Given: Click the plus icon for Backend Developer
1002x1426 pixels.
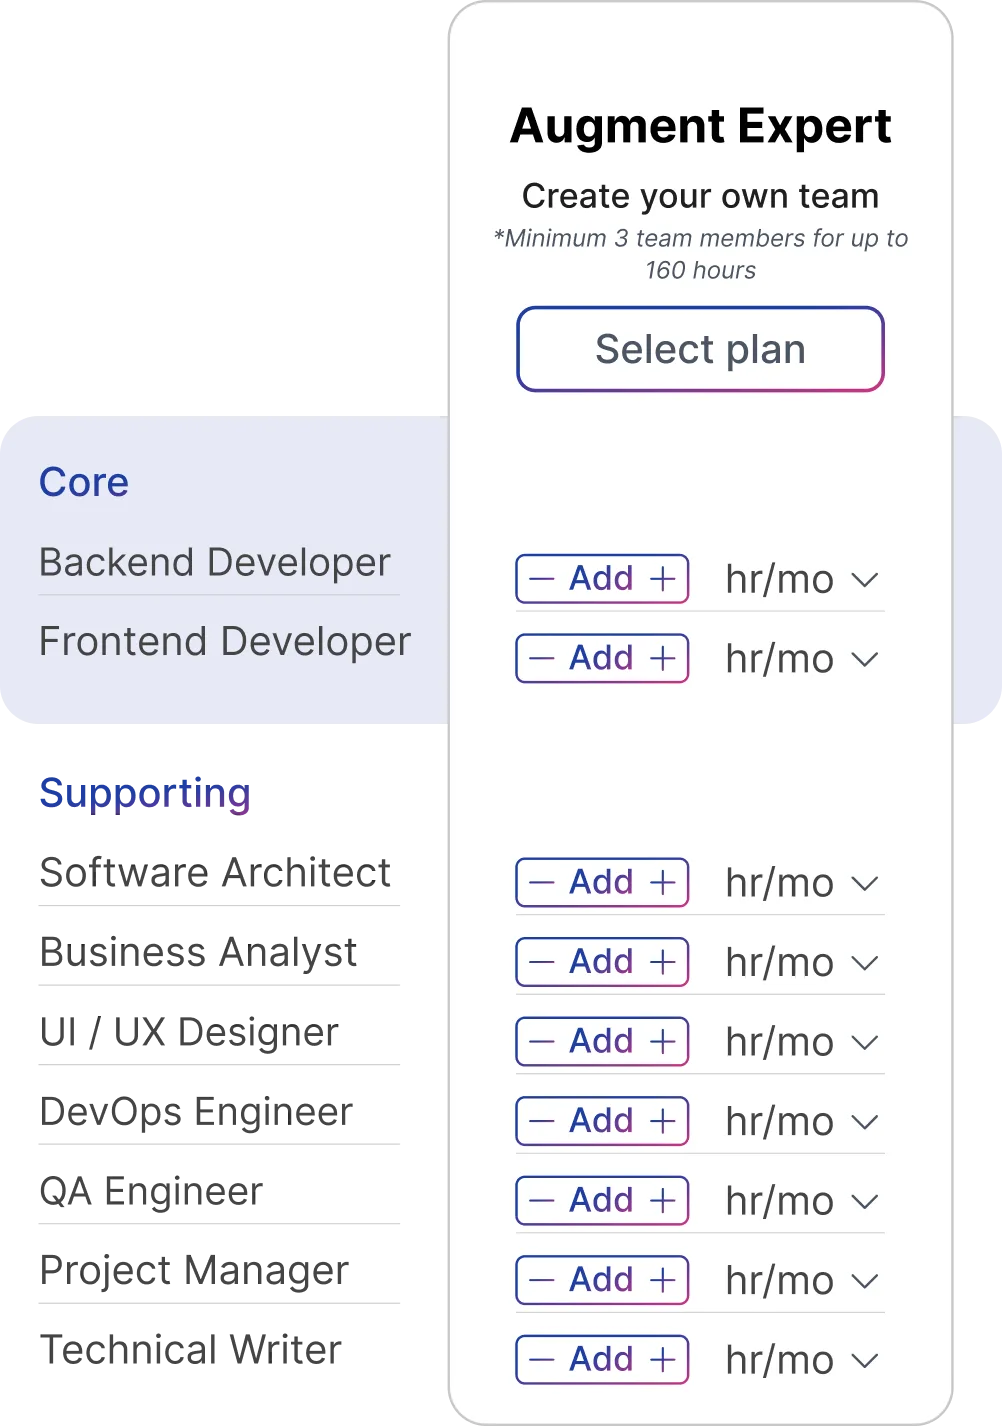Looking at the screenshot, I should (663, 579).
